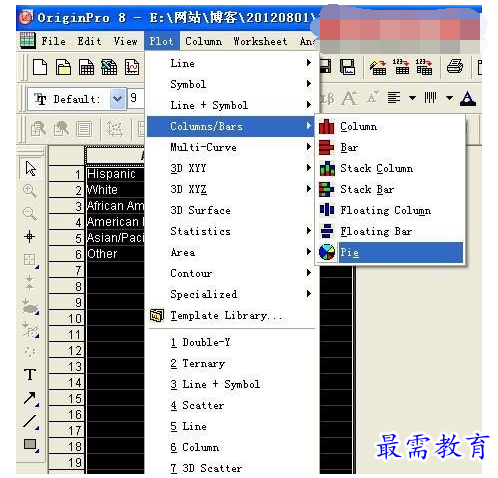Click the Import Single ASCII icon
The width and height of the screenshot is (498, 478).
tap(401, 67)
